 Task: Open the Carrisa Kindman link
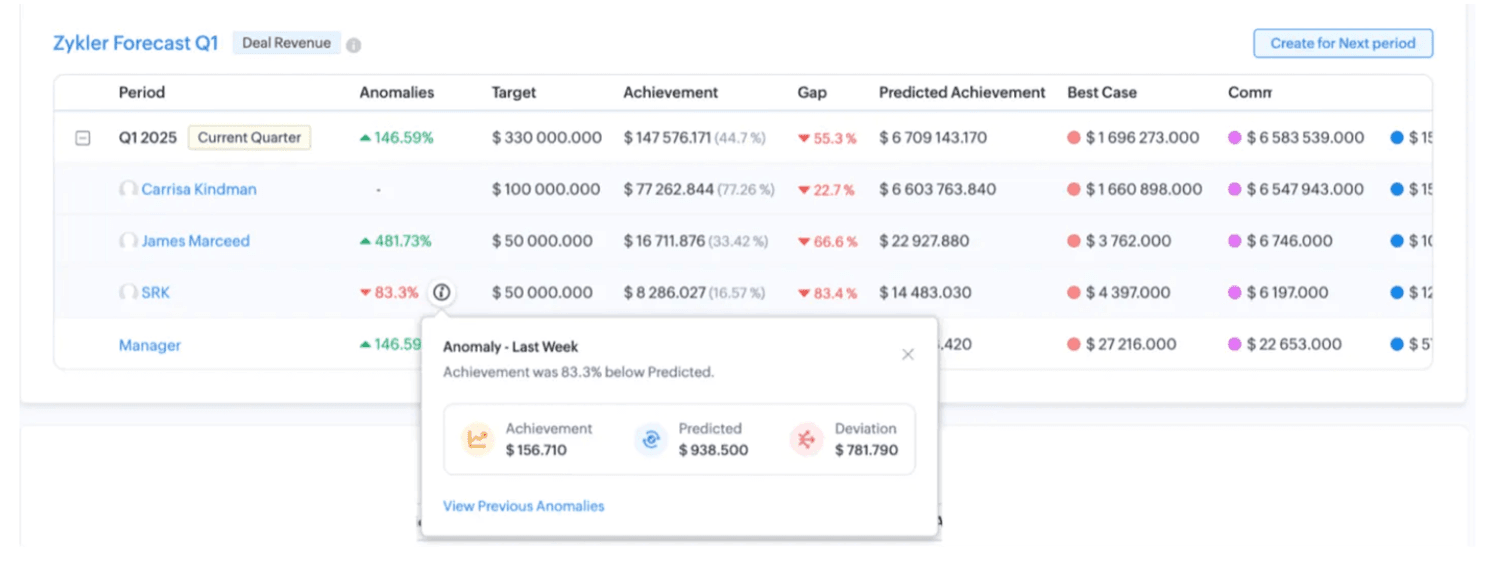(x=199, y=189)
